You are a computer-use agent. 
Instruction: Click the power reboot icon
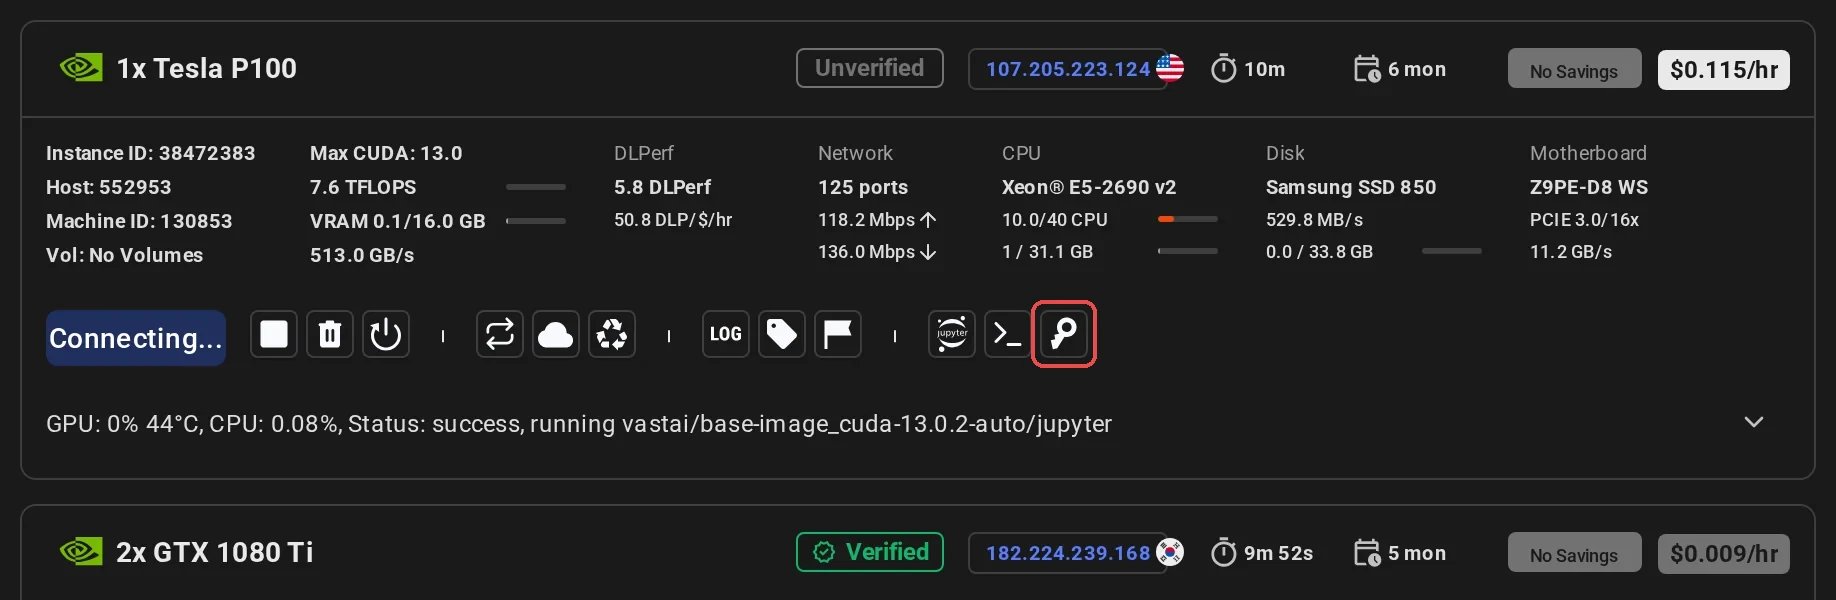pyautogui.click(x=386, y=334)
